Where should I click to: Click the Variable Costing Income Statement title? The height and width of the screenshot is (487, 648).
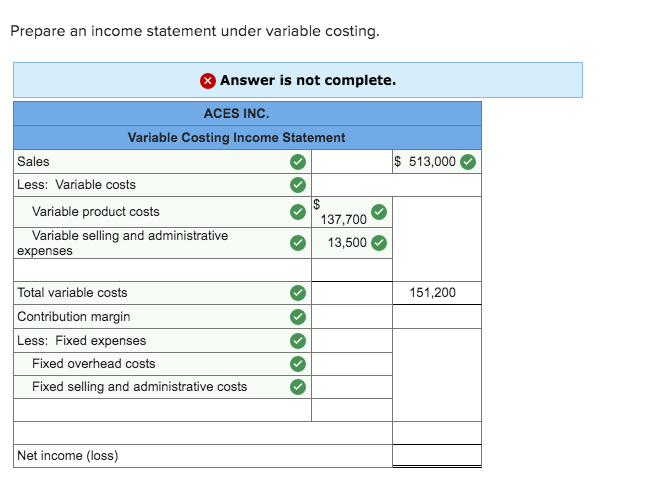point(236,137)
